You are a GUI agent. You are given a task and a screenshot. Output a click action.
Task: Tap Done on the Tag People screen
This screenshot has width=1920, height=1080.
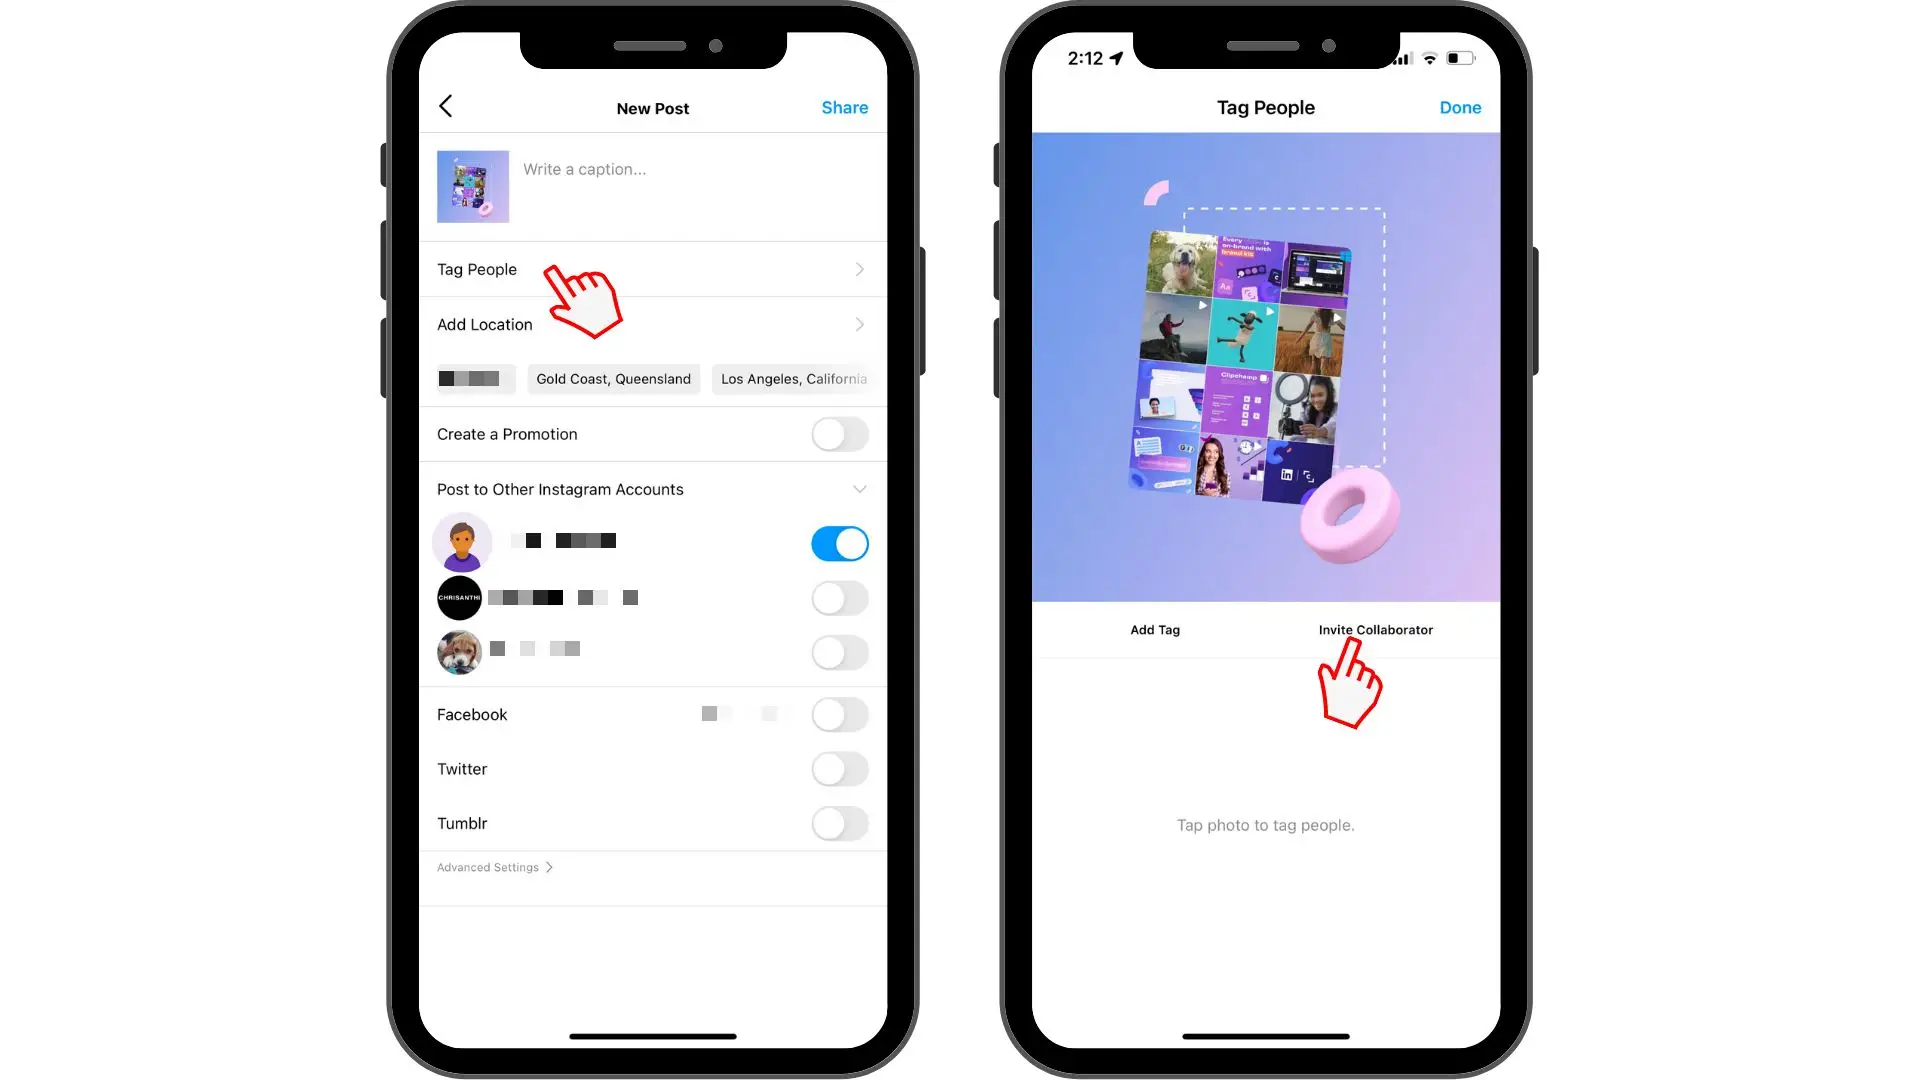pyautogui.click(x=1460, y=107)
